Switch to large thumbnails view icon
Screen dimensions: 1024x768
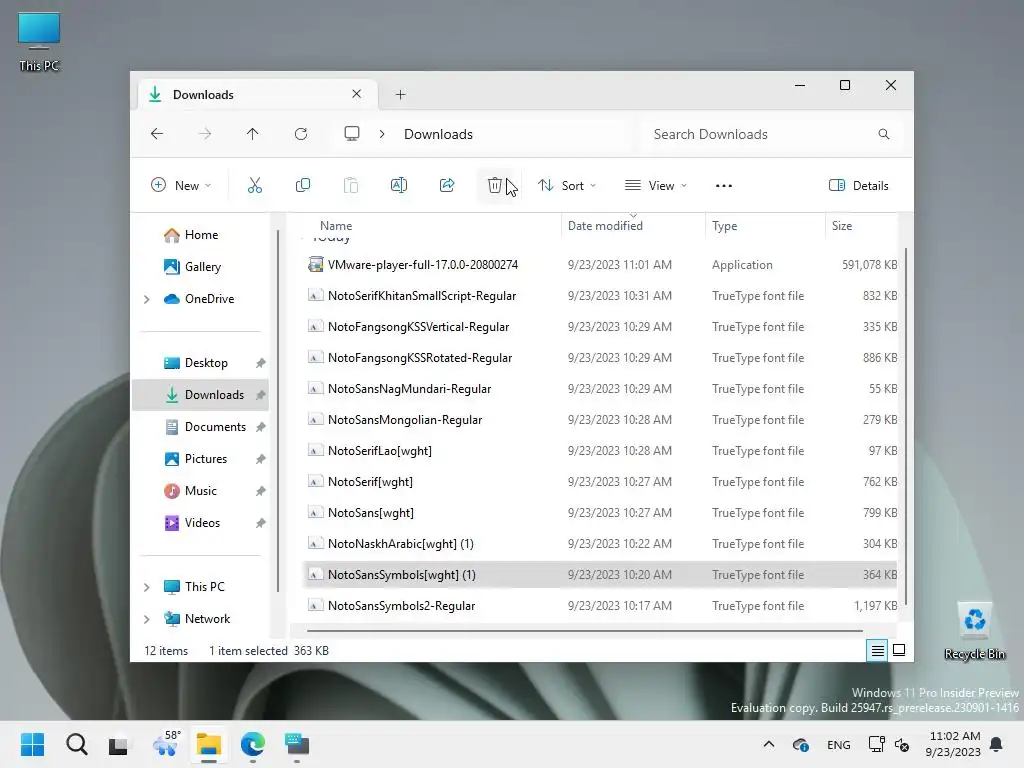899,650
